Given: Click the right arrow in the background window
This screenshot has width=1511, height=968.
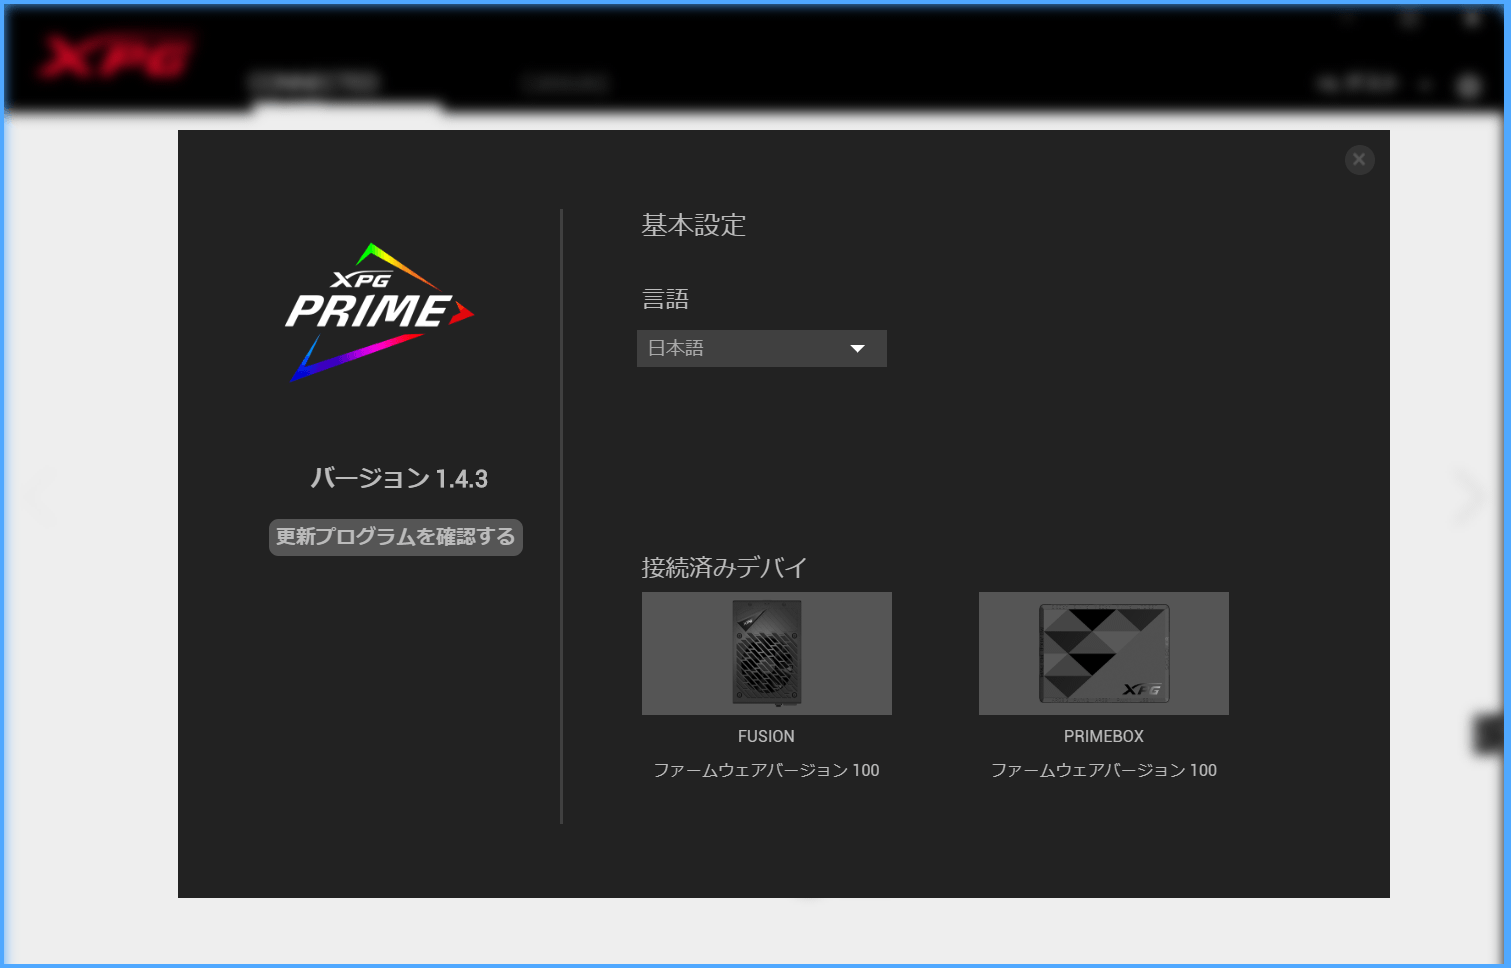Looking at the screenshot, I should tap(1470, 496).
